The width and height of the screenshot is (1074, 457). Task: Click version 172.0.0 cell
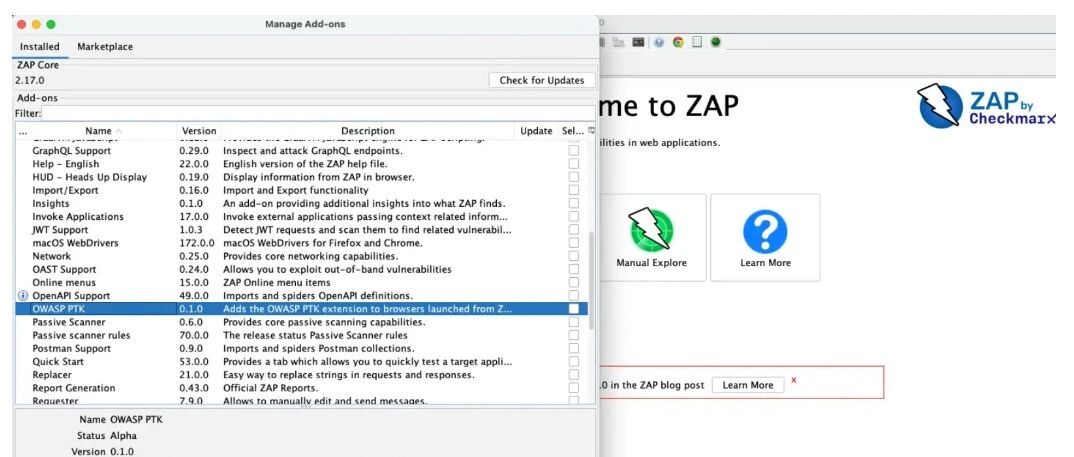click(197, 243)
